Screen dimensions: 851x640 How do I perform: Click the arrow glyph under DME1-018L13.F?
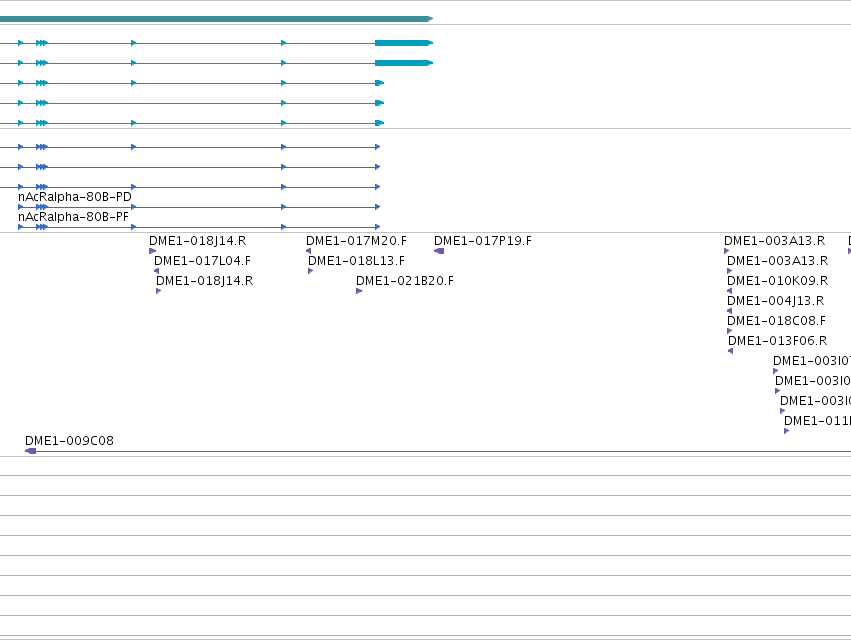[x=310, y=271]
